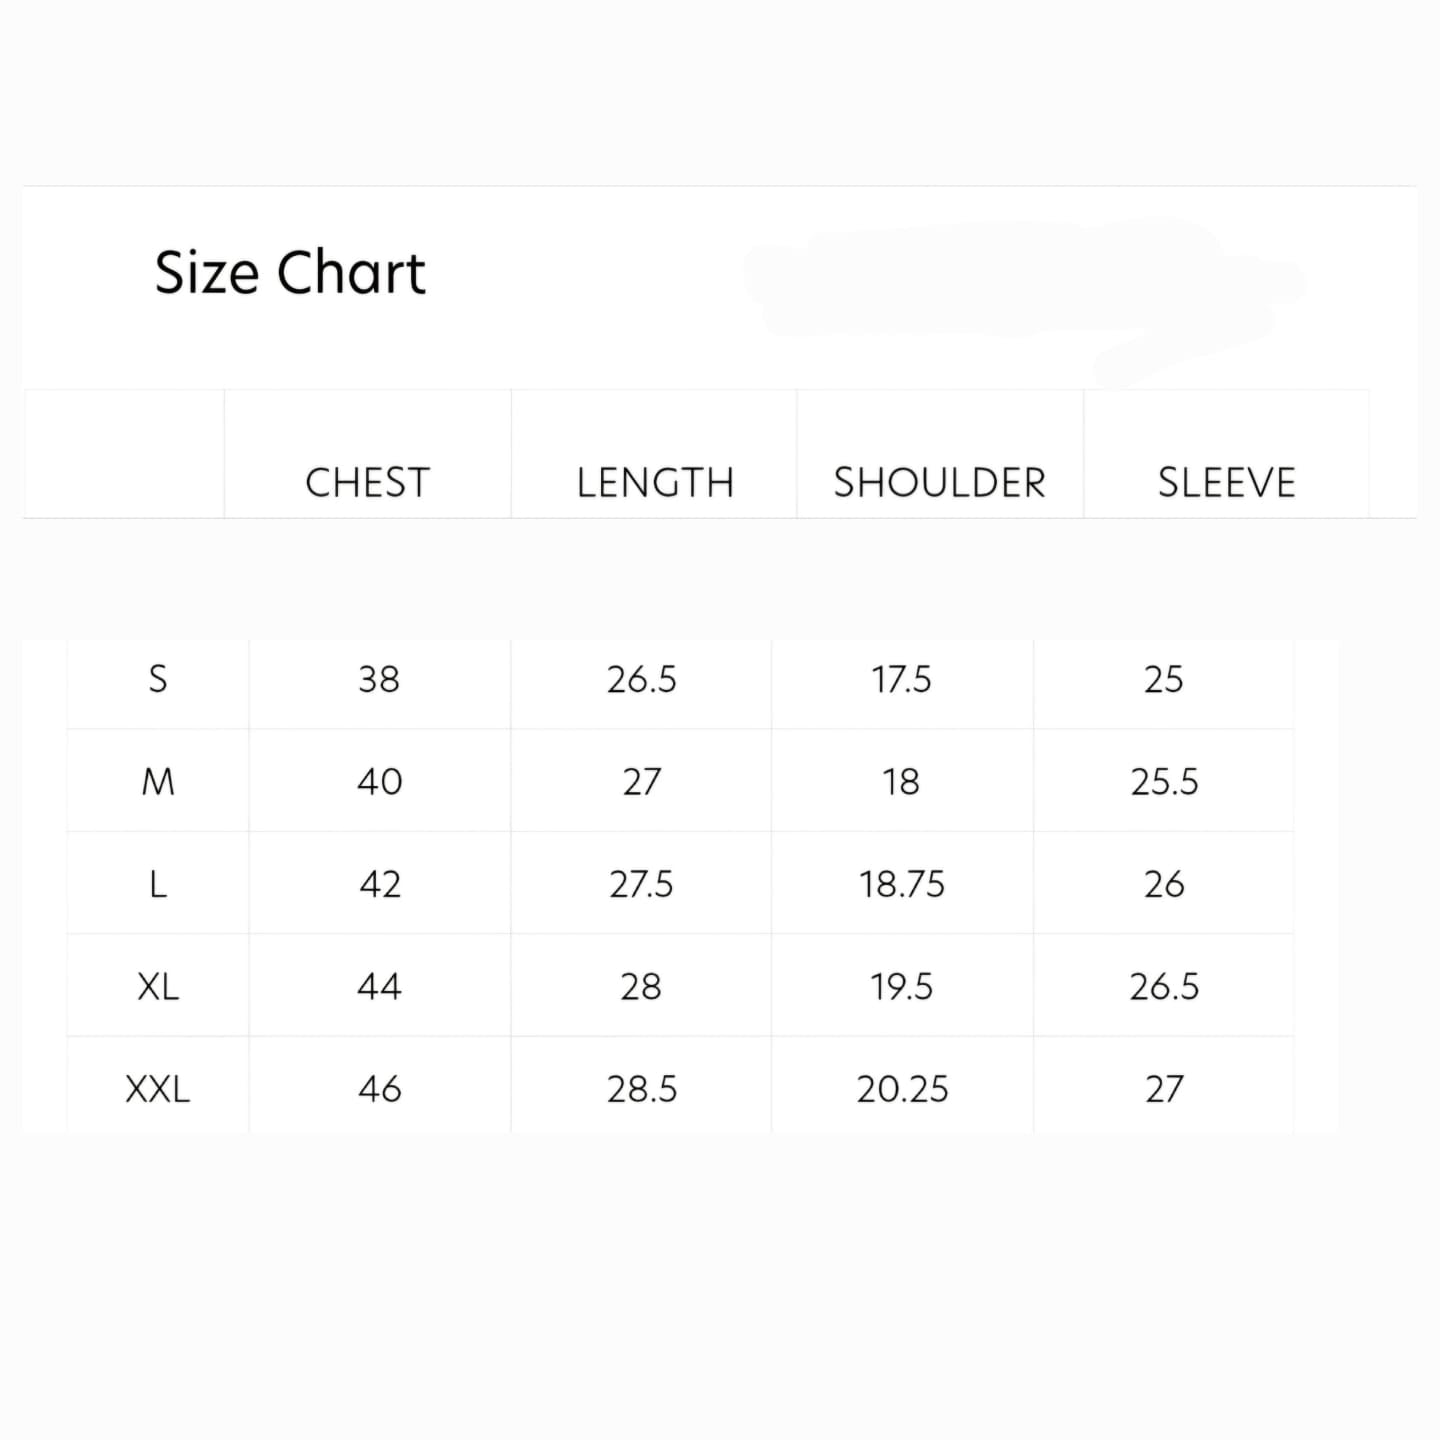The image size is (1440, 1440).
Task: Click chest value 44 in XL row
Action: (x=379, y=987)
